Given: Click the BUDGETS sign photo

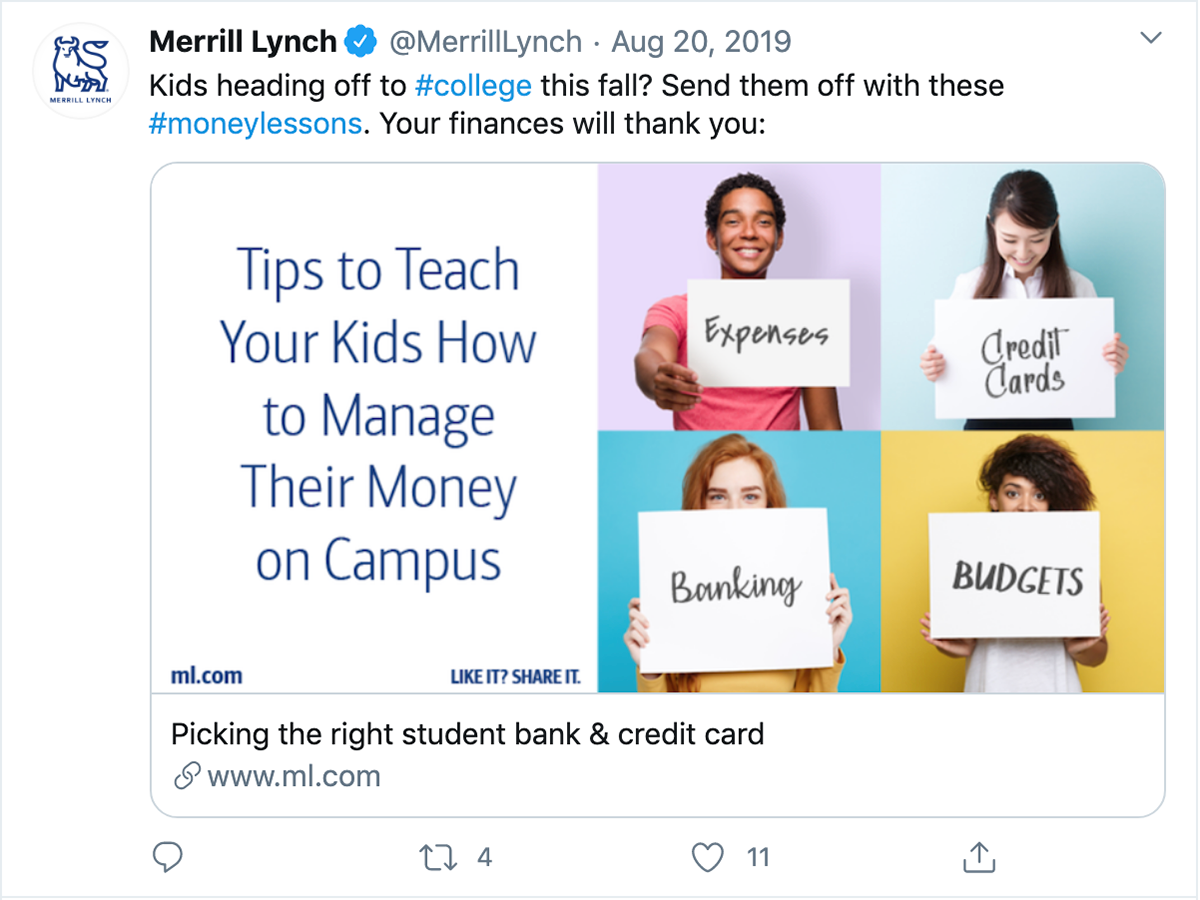Looking at the screenshot, I should tap(1023, 562).
